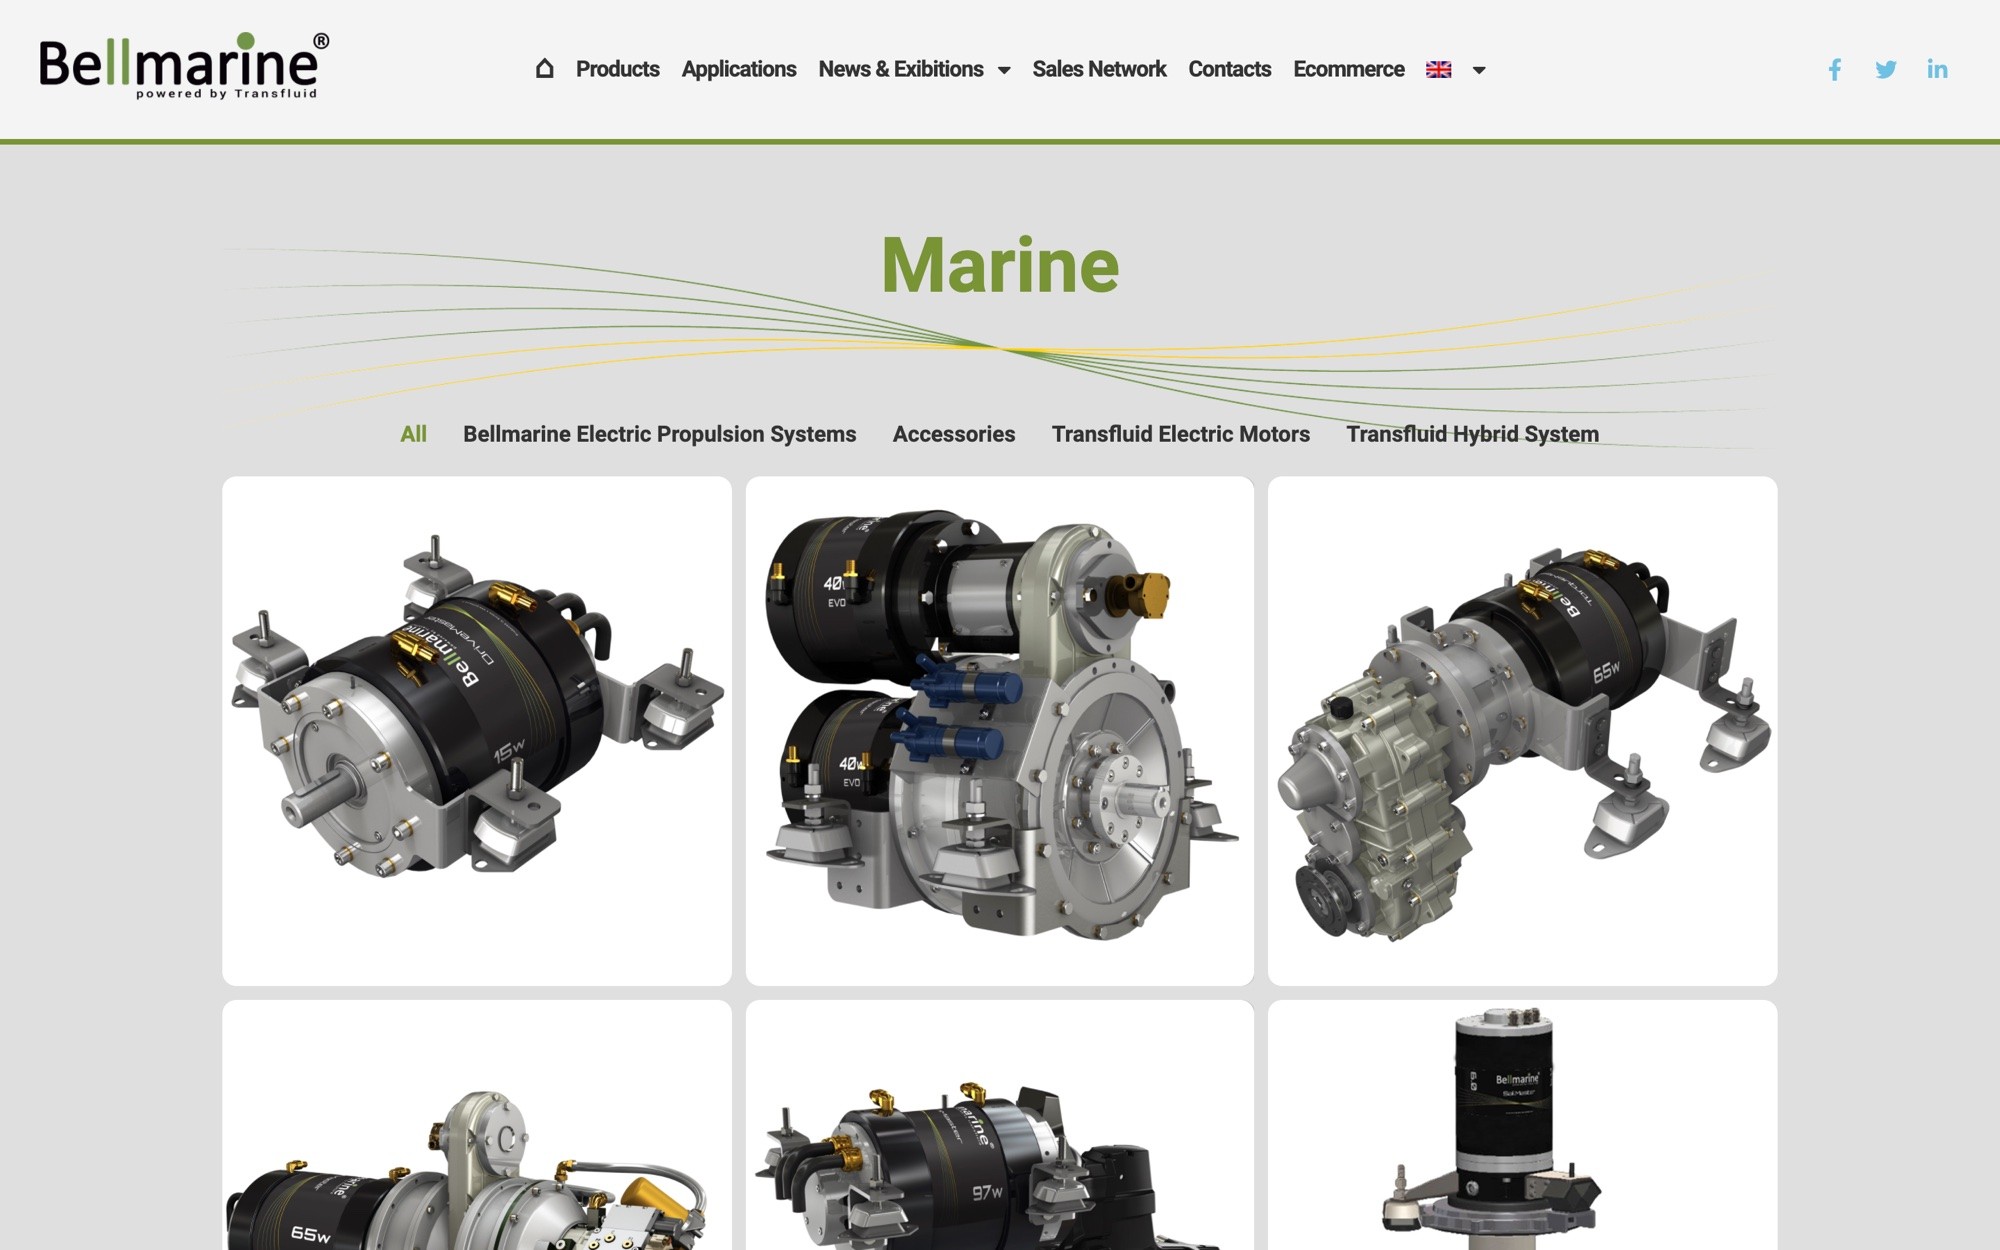
Task: Open the 65w motor with gearbox card
Action: click(x=1522, y=731)
